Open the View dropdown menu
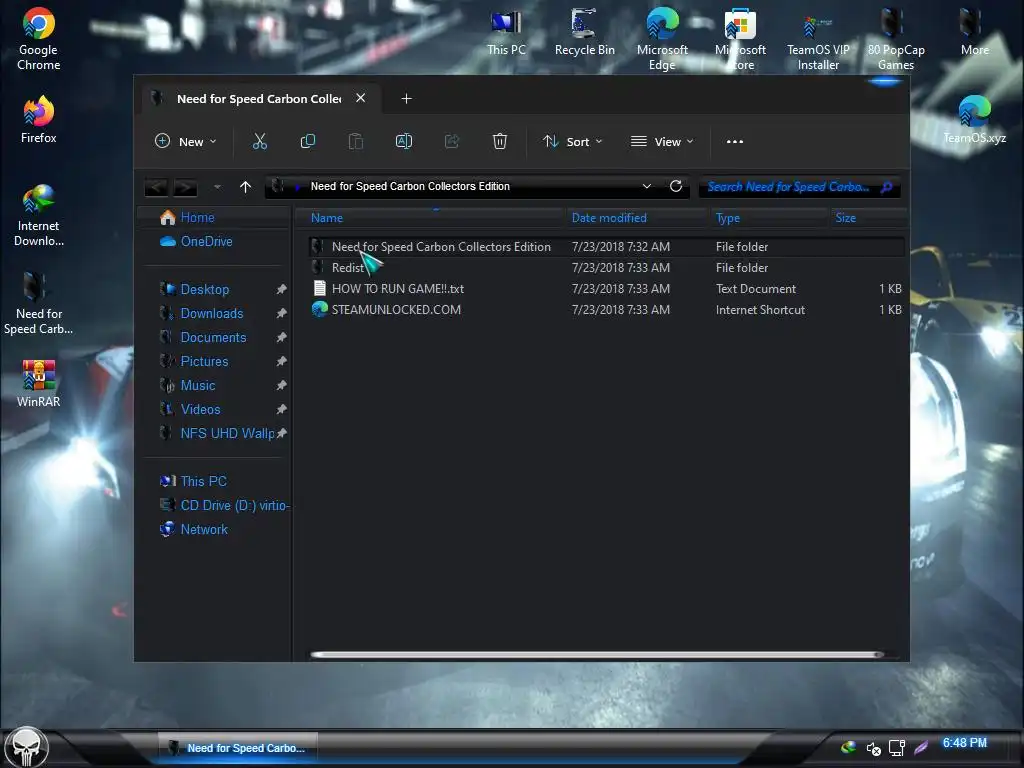This screenshot has width=1024, height=768. 662,141
